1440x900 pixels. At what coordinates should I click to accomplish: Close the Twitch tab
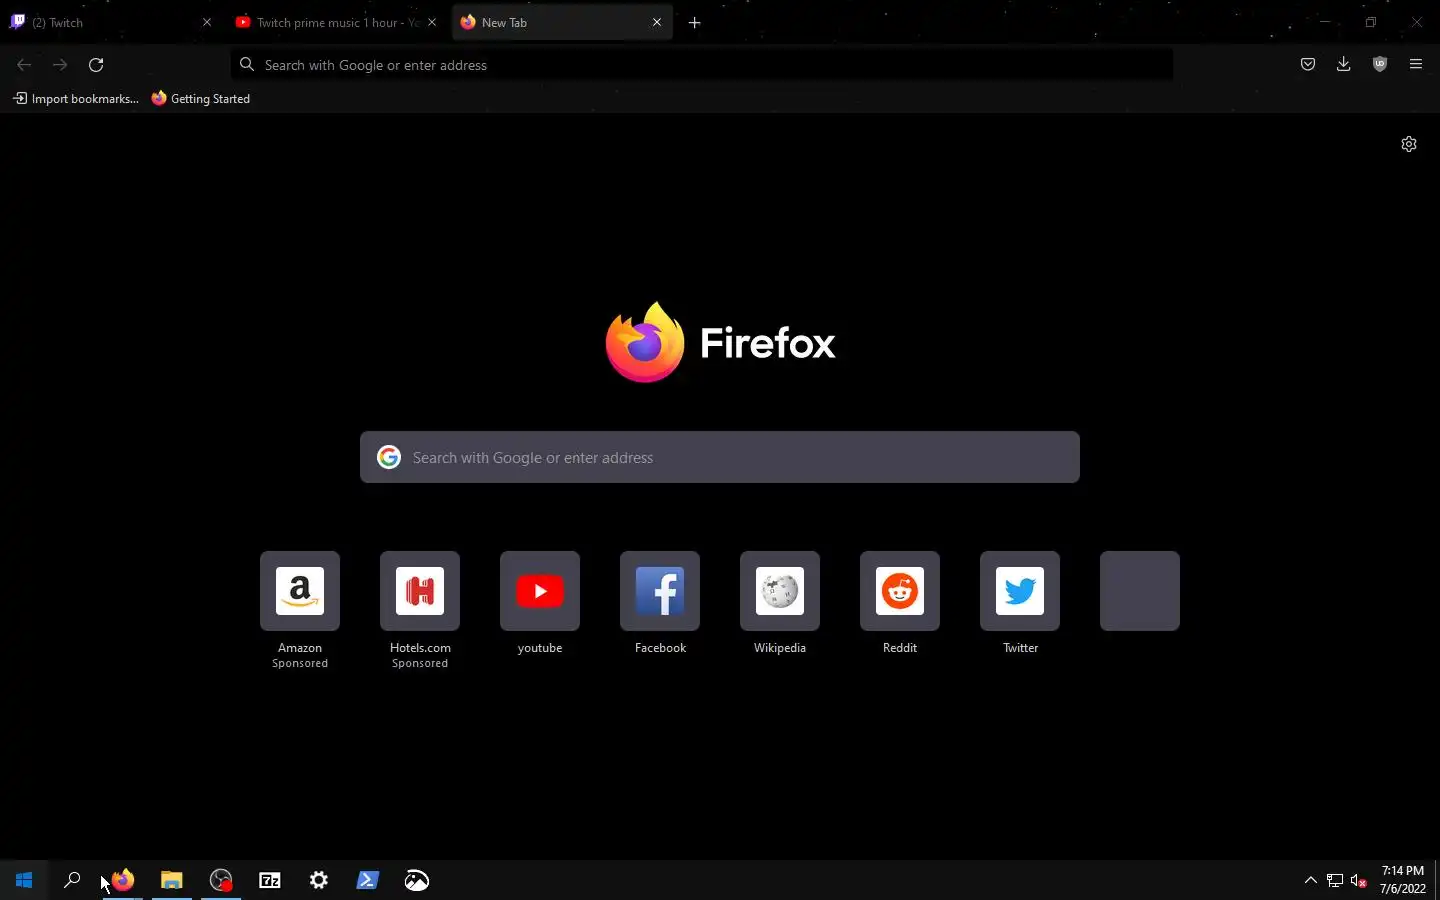(207, 22)
